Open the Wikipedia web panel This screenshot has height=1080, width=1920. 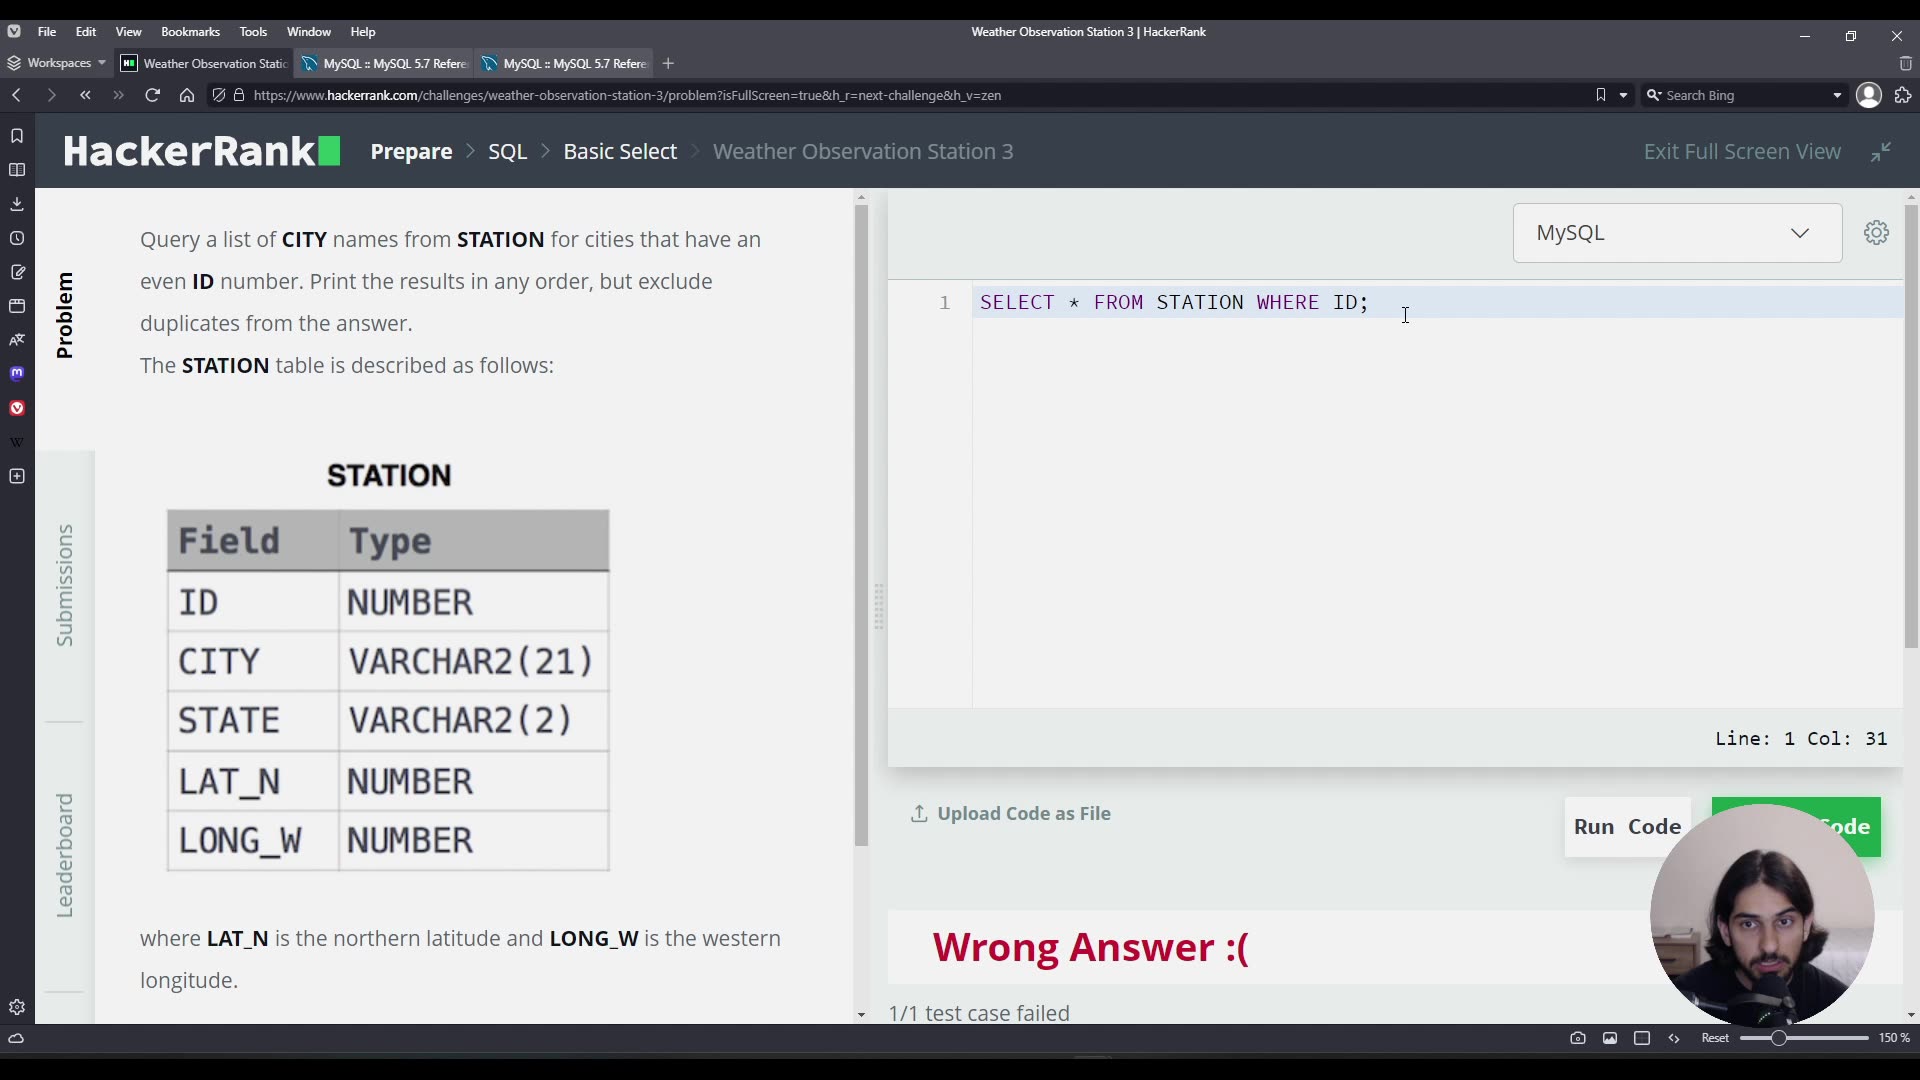[16, 441]
